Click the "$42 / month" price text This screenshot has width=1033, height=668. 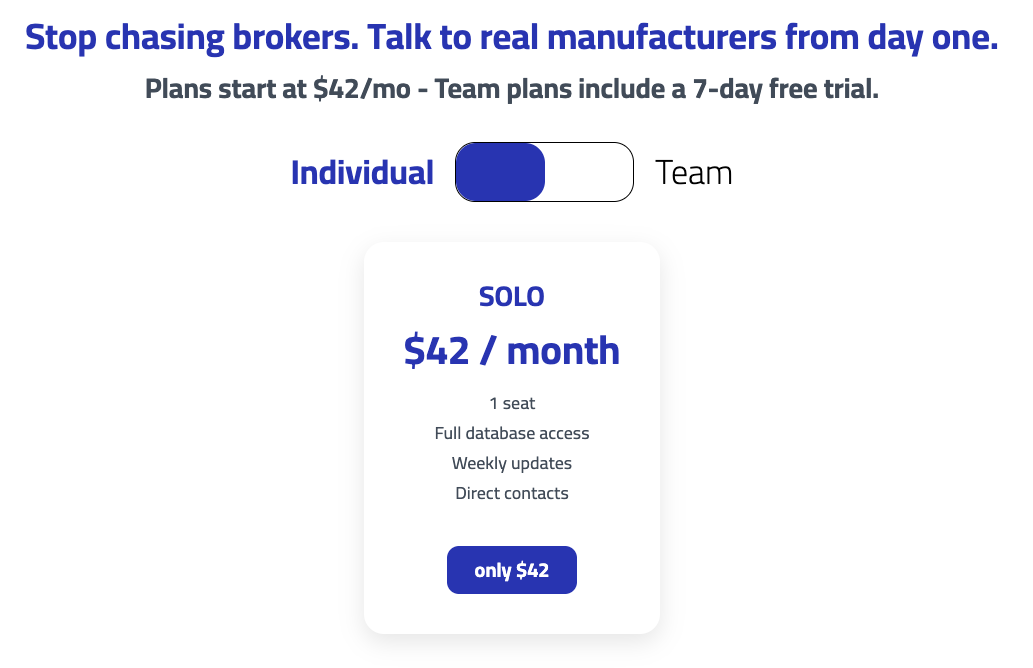tap(512, 351)
